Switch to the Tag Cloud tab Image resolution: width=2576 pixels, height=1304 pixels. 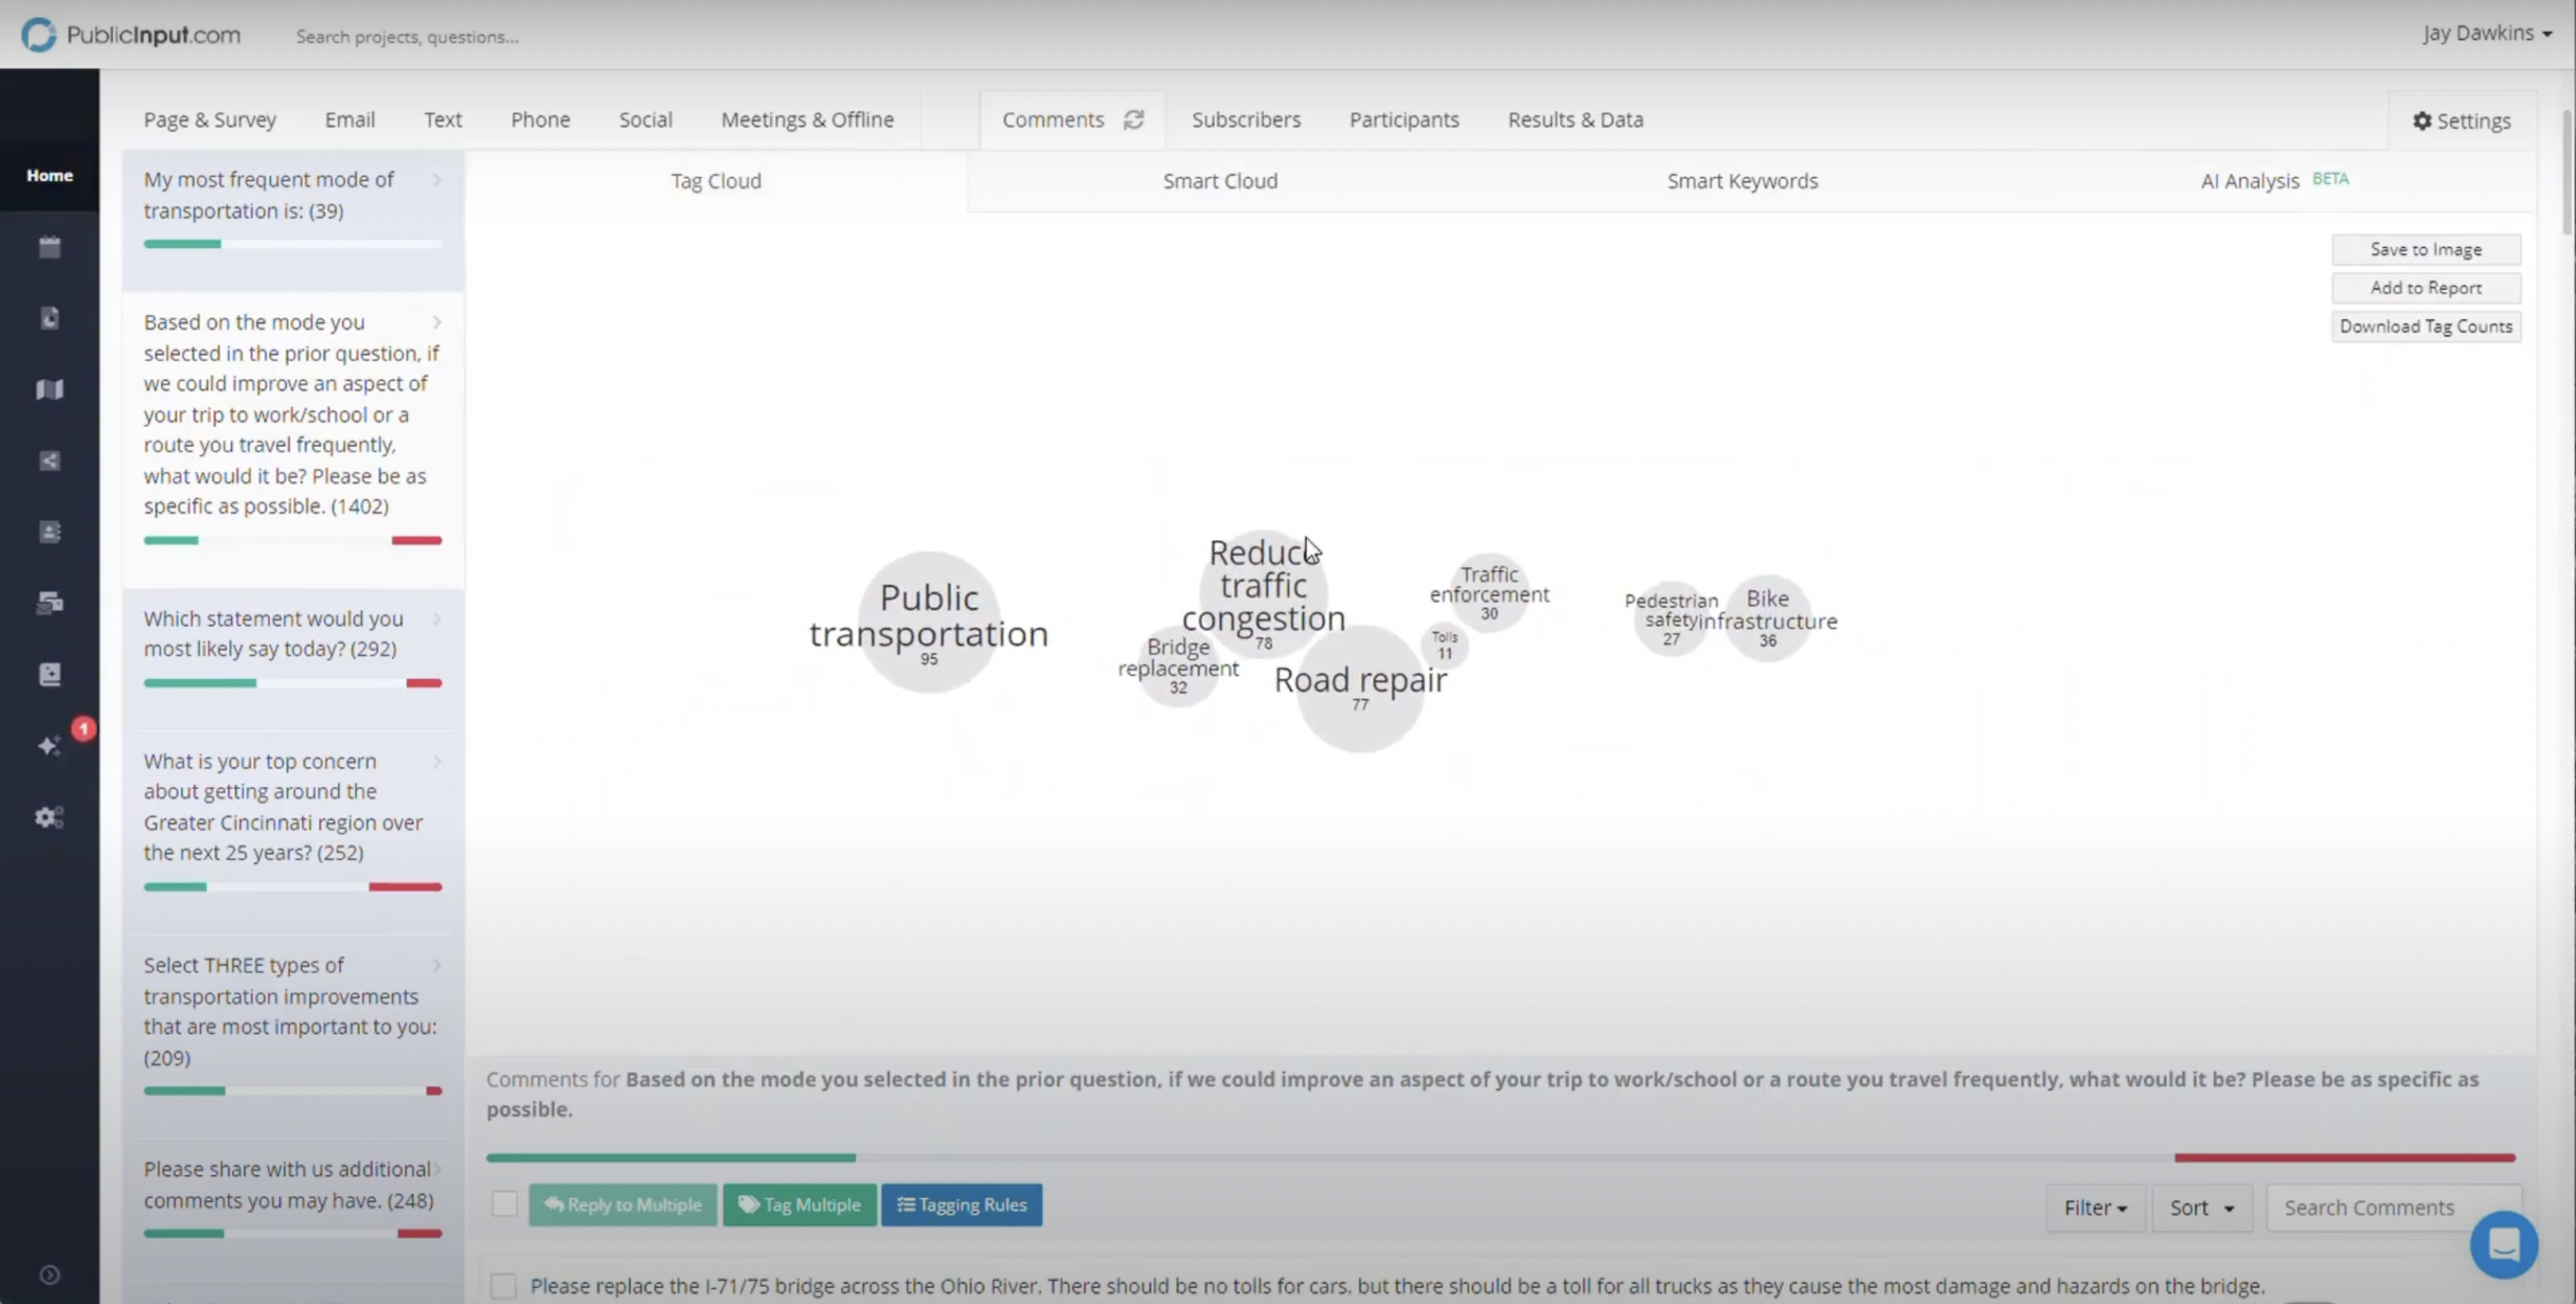click(716, 180)
